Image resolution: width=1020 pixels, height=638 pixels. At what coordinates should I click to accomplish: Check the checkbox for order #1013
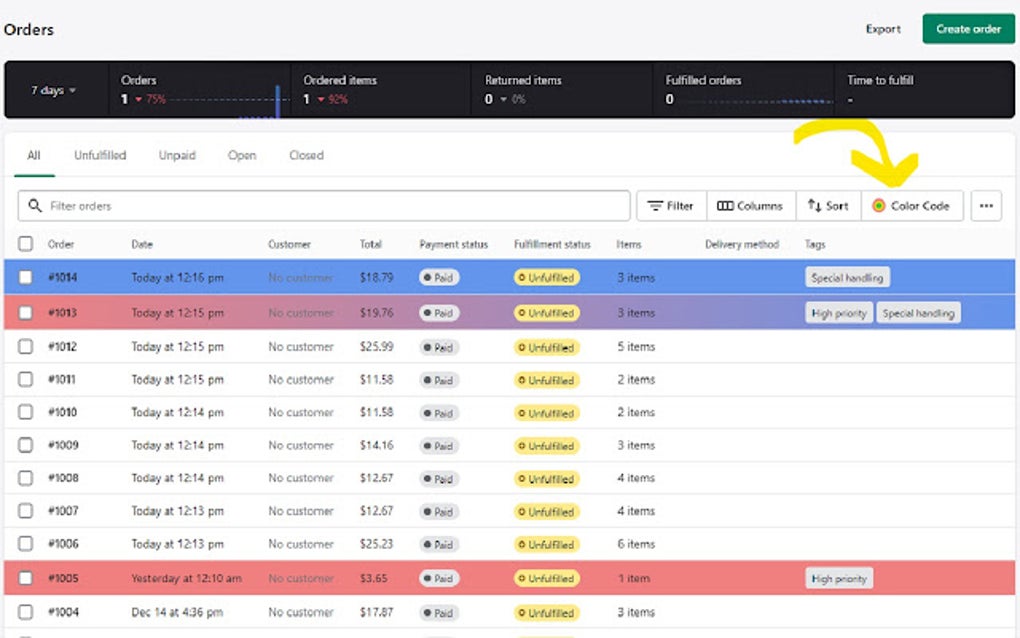tap(26, 312)
